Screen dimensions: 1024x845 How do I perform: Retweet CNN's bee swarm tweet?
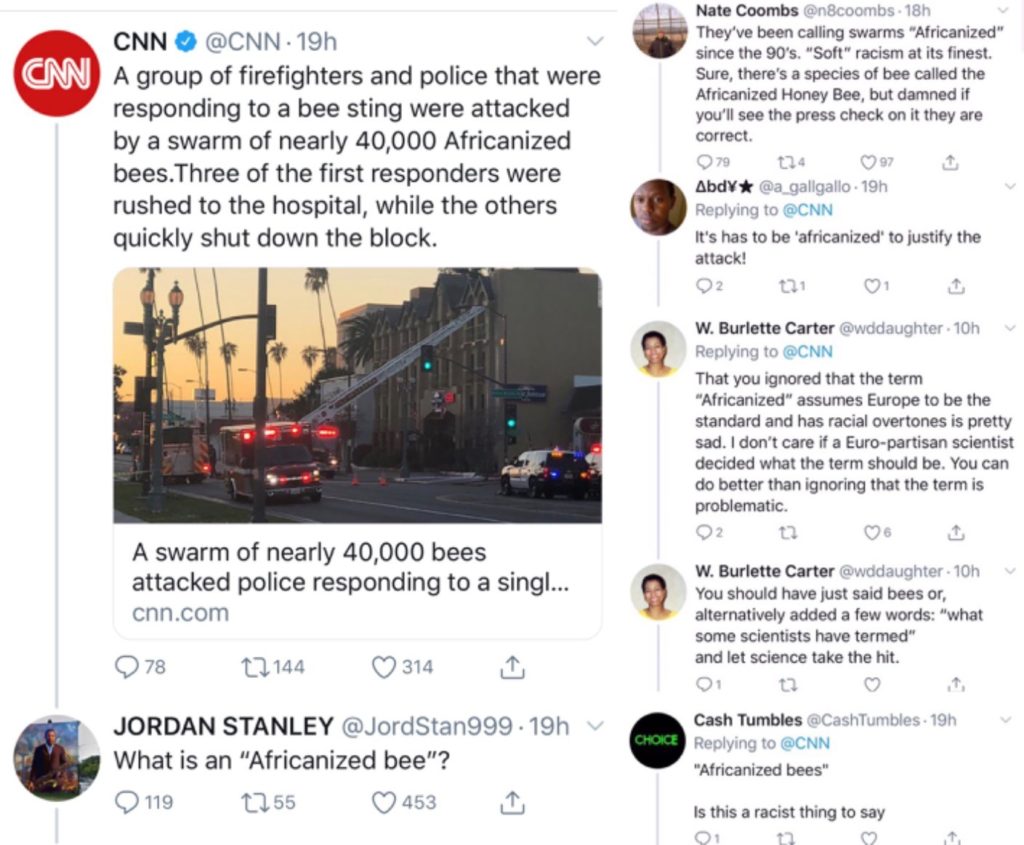(258, 666)
